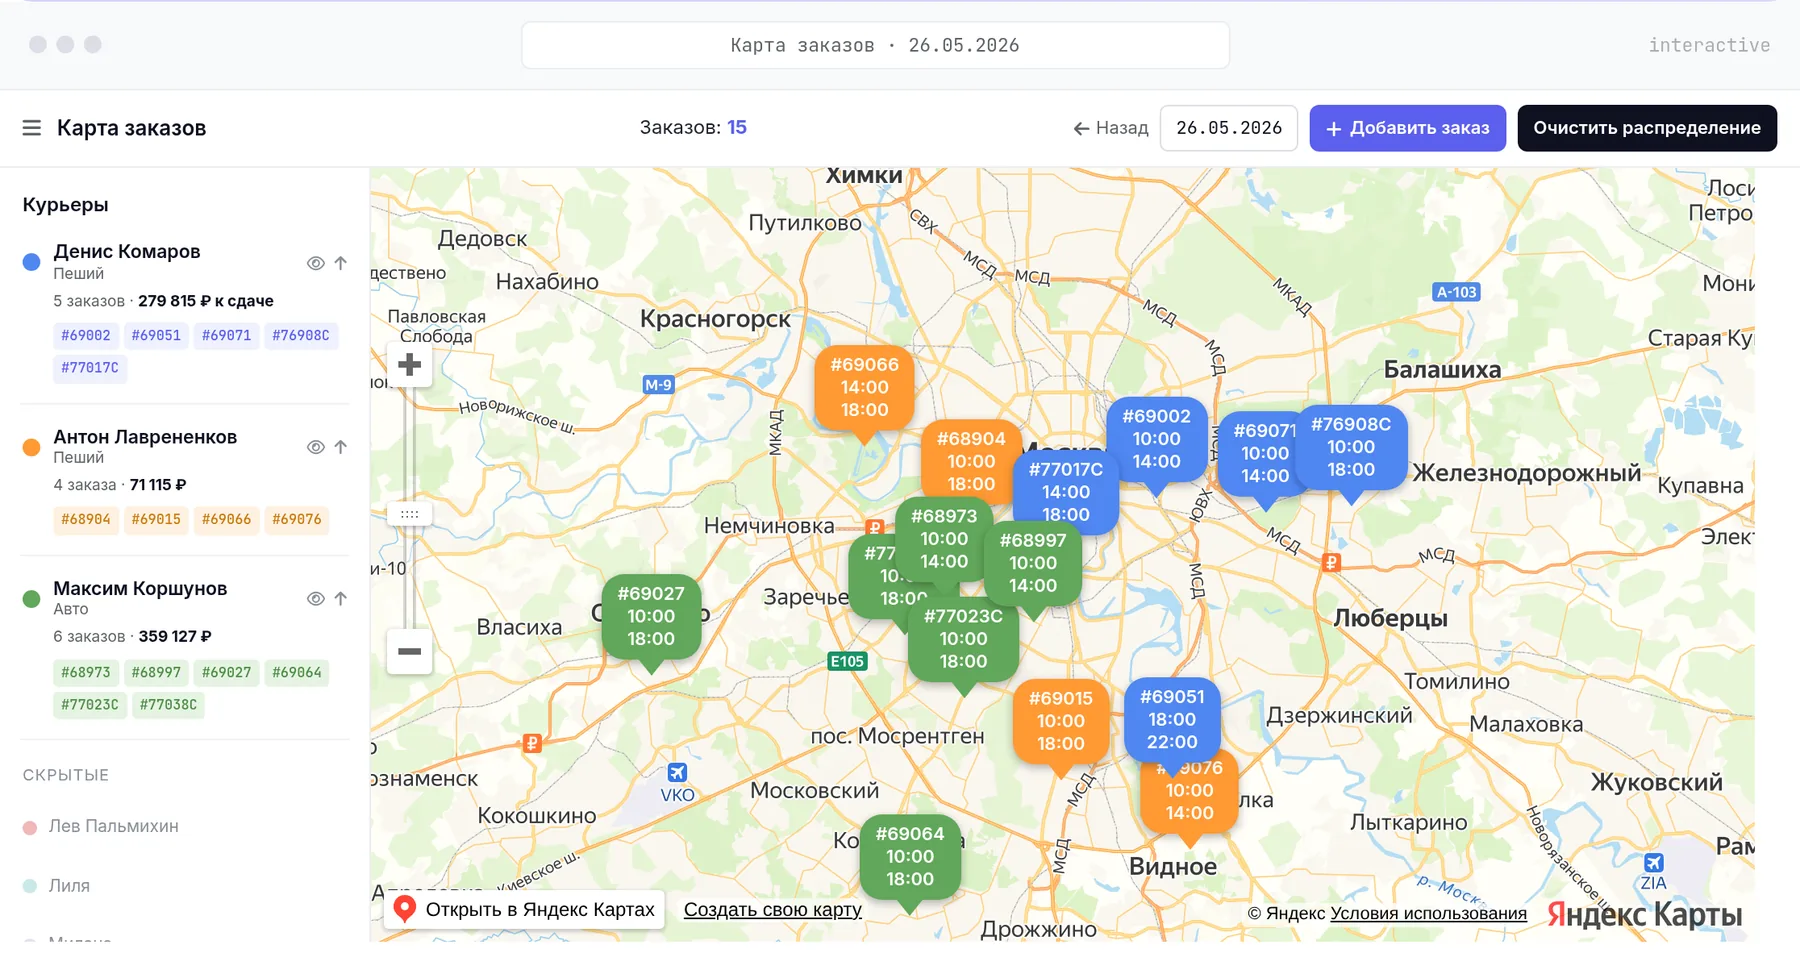Screen dimensions: 1800x974
Task: Click the up arrow for Максим Коршунов
Action: pos(341,599)
